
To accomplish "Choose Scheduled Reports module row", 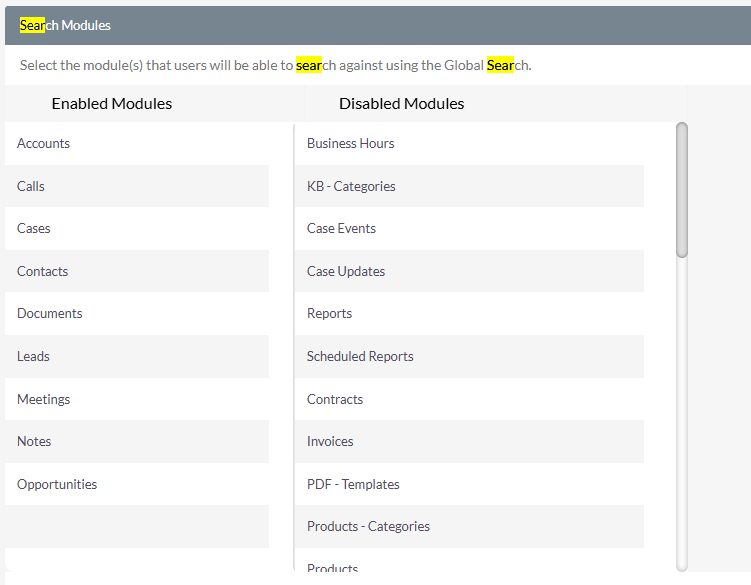I will (469, 356).
